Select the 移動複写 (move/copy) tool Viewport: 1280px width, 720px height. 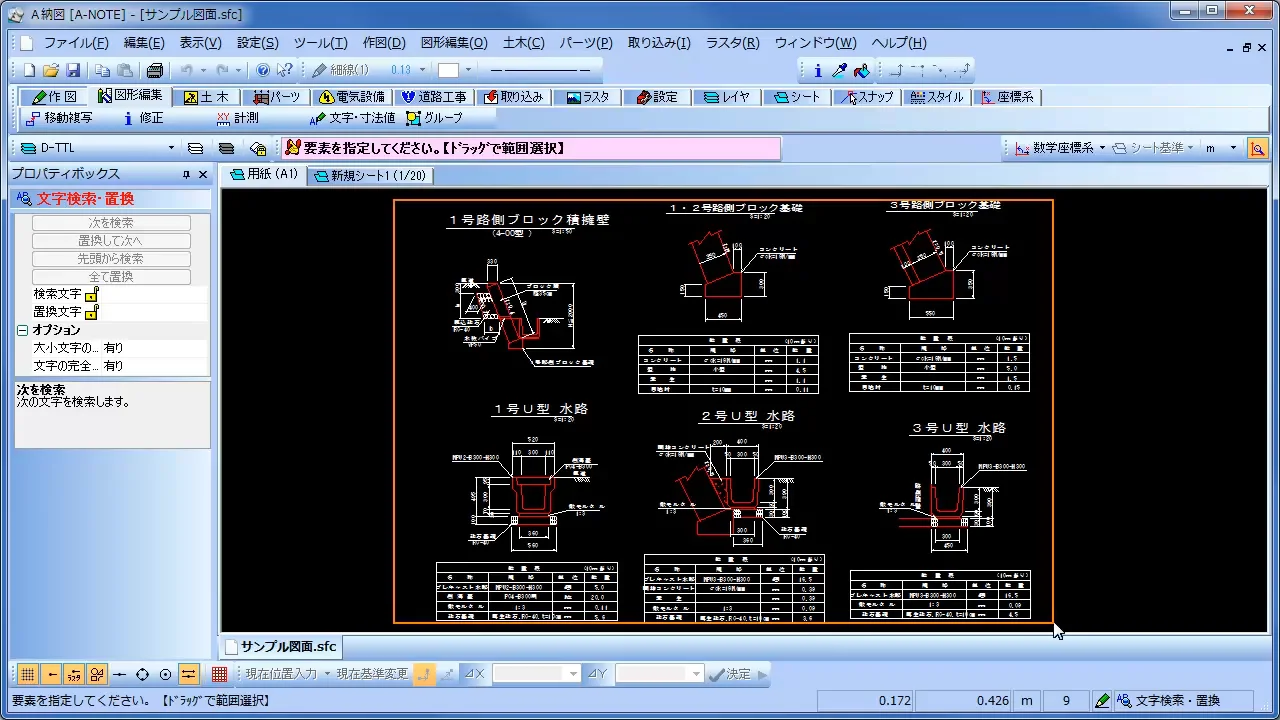click(x=58, y=118)
